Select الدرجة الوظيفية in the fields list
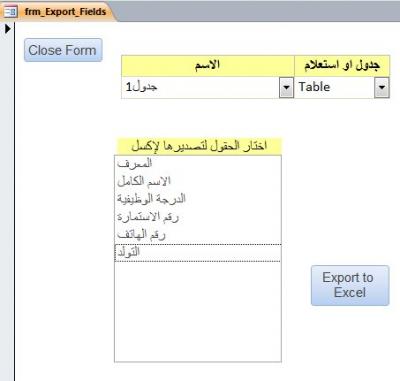Screen dimensions: 400x381 [198, 199]
